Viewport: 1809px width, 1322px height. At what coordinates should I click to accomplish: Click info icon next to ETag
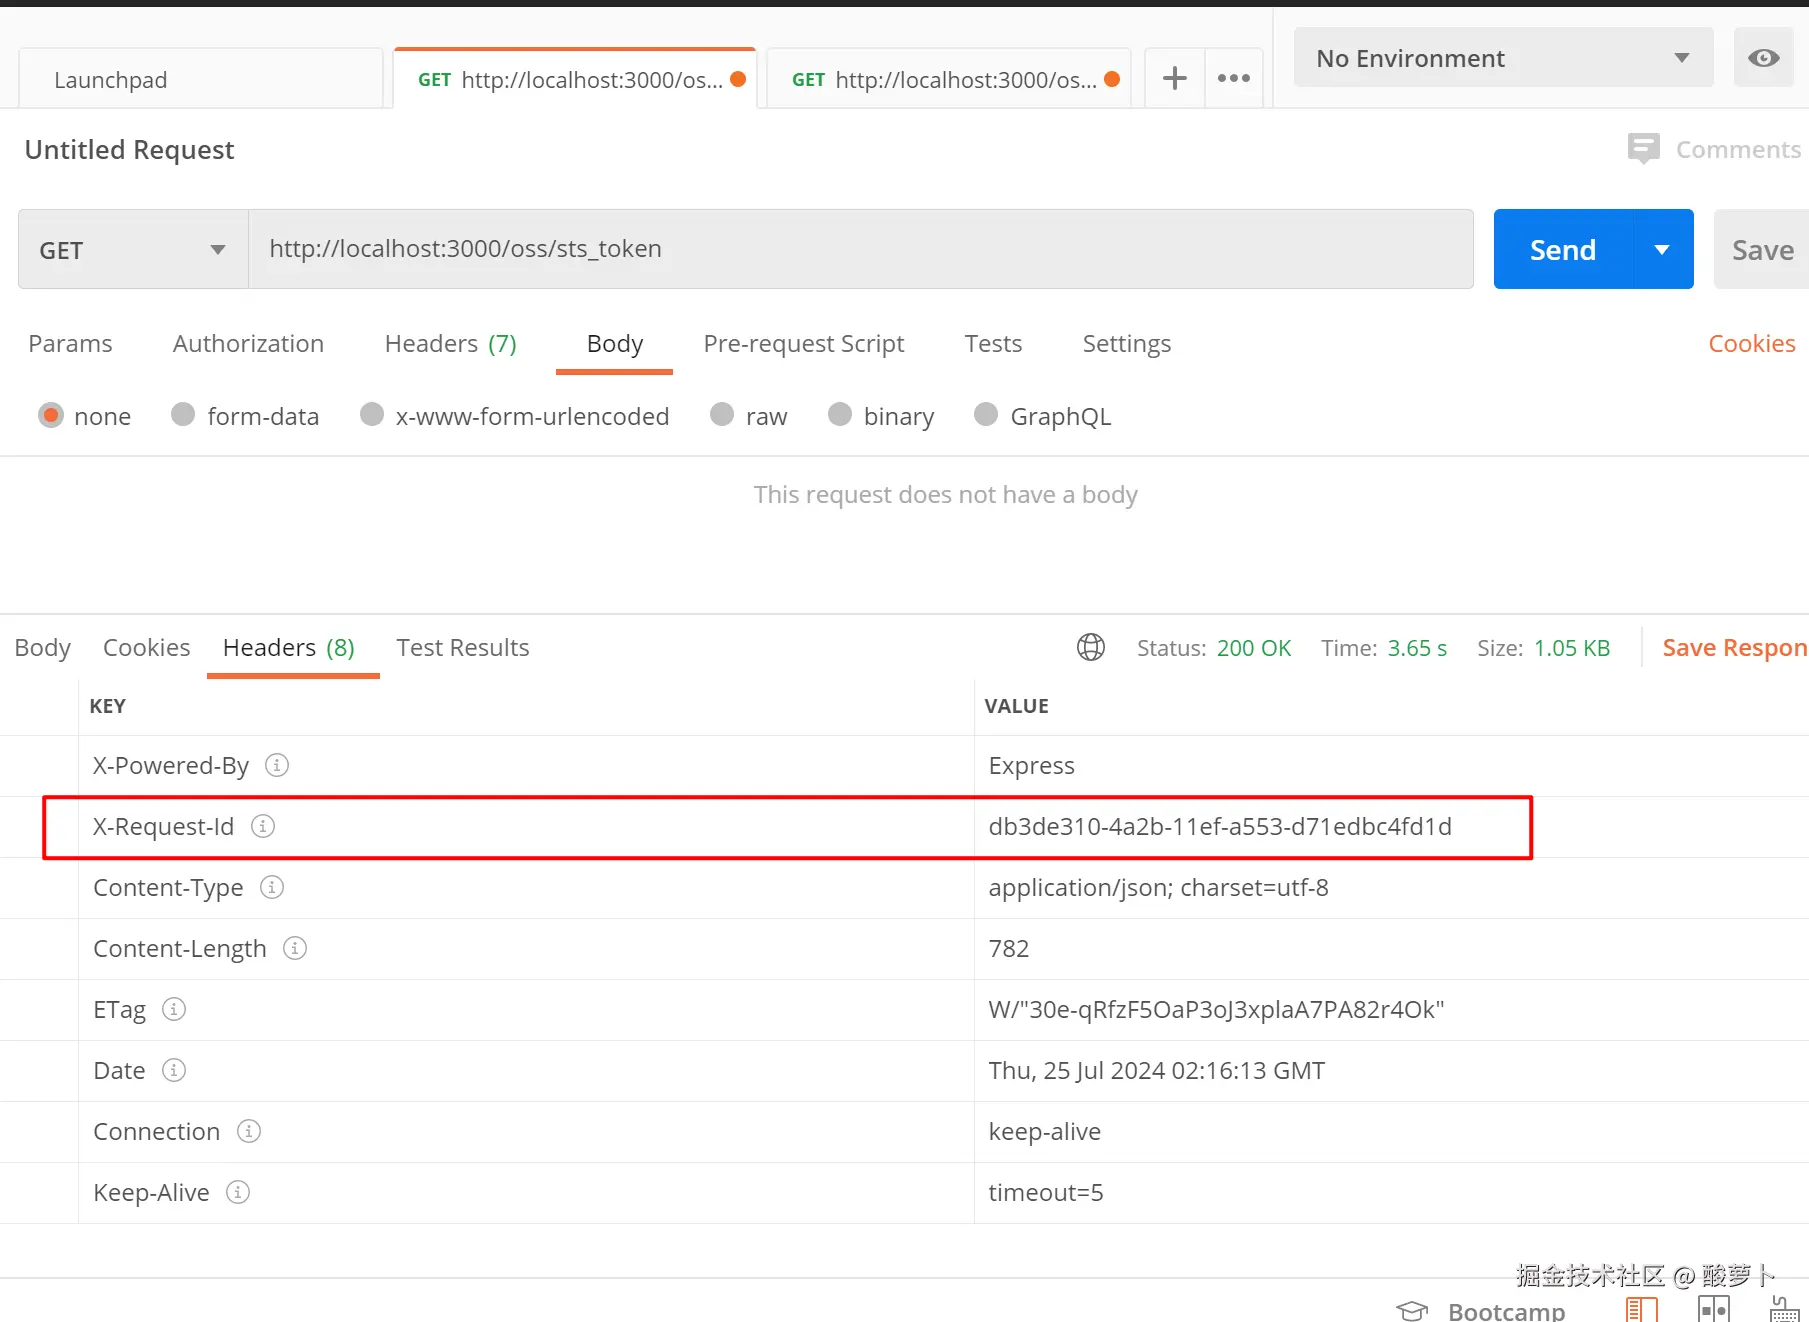pos(174,1009)
